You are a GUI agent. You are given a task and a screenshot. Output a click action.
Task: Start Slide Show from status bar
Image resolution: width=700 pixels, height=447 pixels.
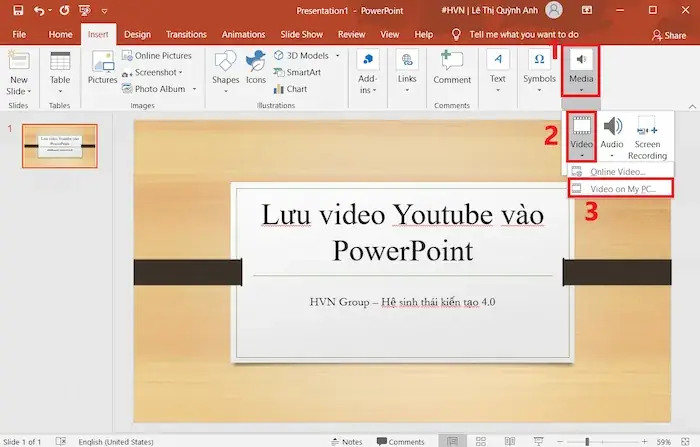[538, 441]
